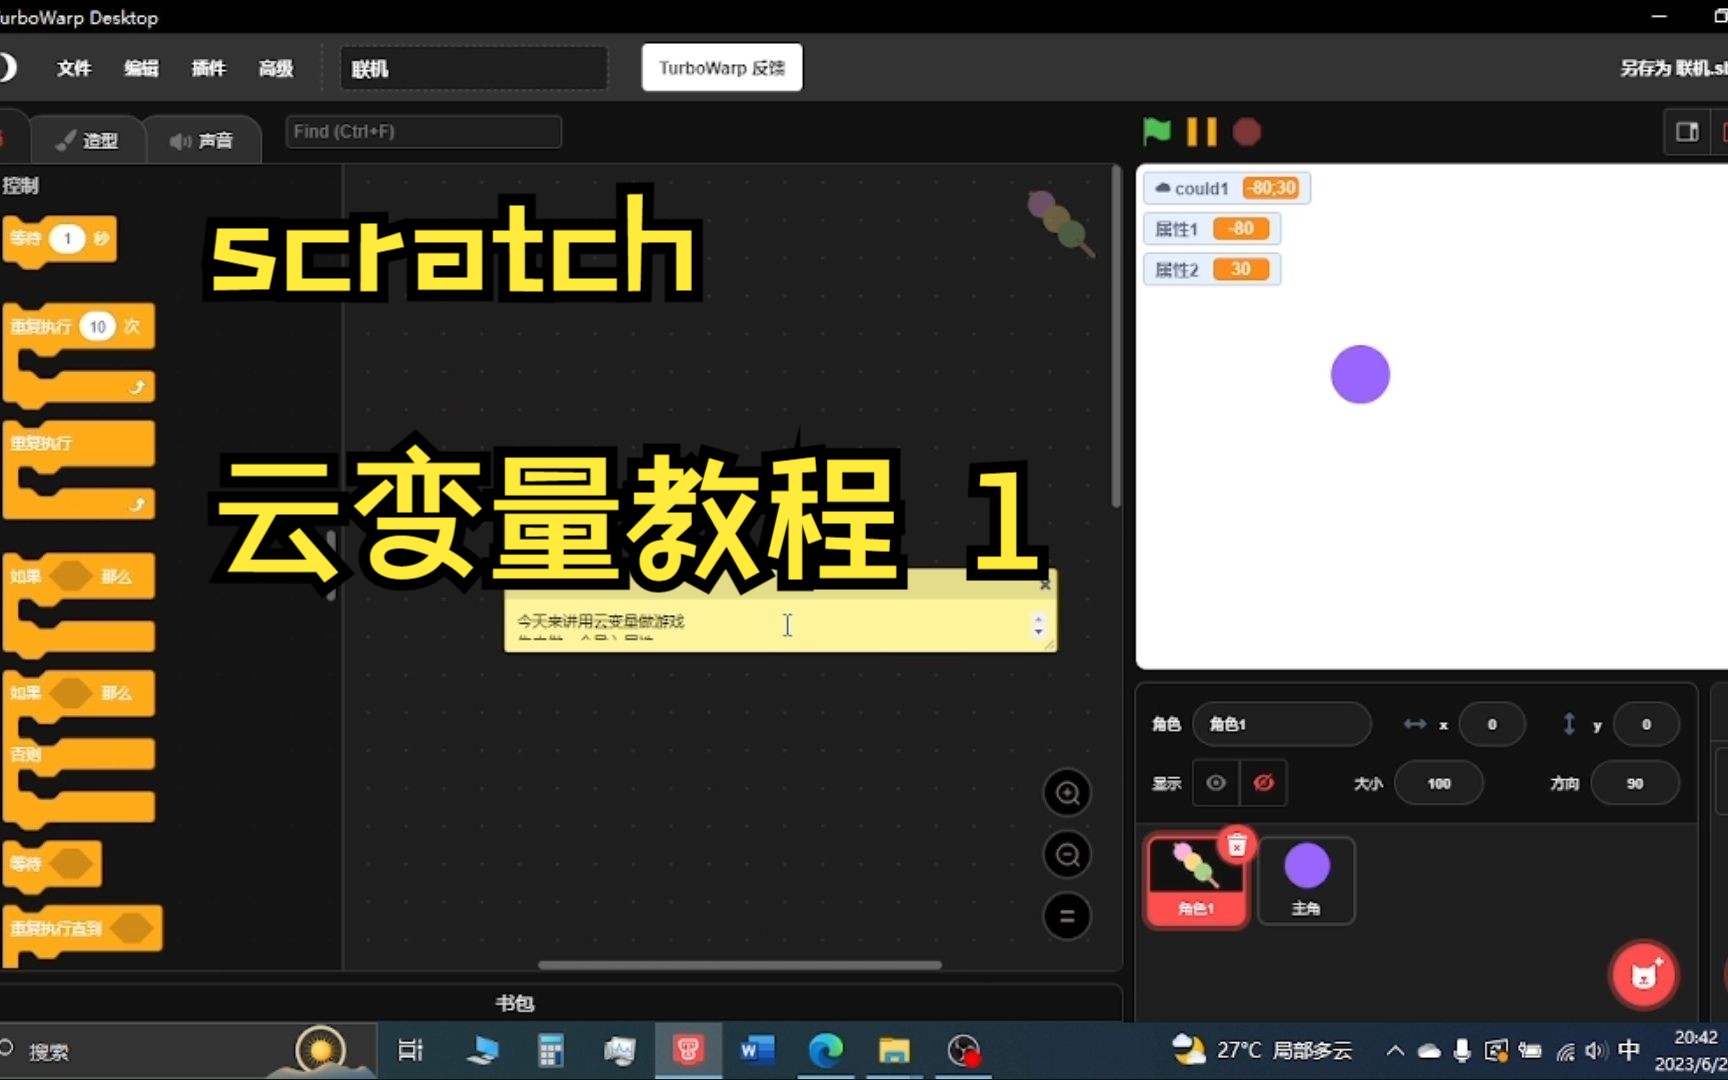Click the could1 variable monitor on stage
This screenshot has width=1728, height=1080.
1226,188
